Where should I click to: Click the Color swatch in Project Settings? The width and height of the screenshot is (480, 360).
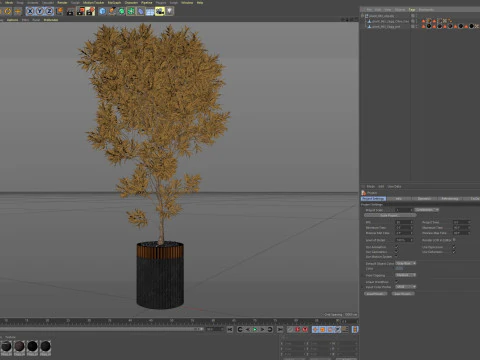(x=399, y=269)
